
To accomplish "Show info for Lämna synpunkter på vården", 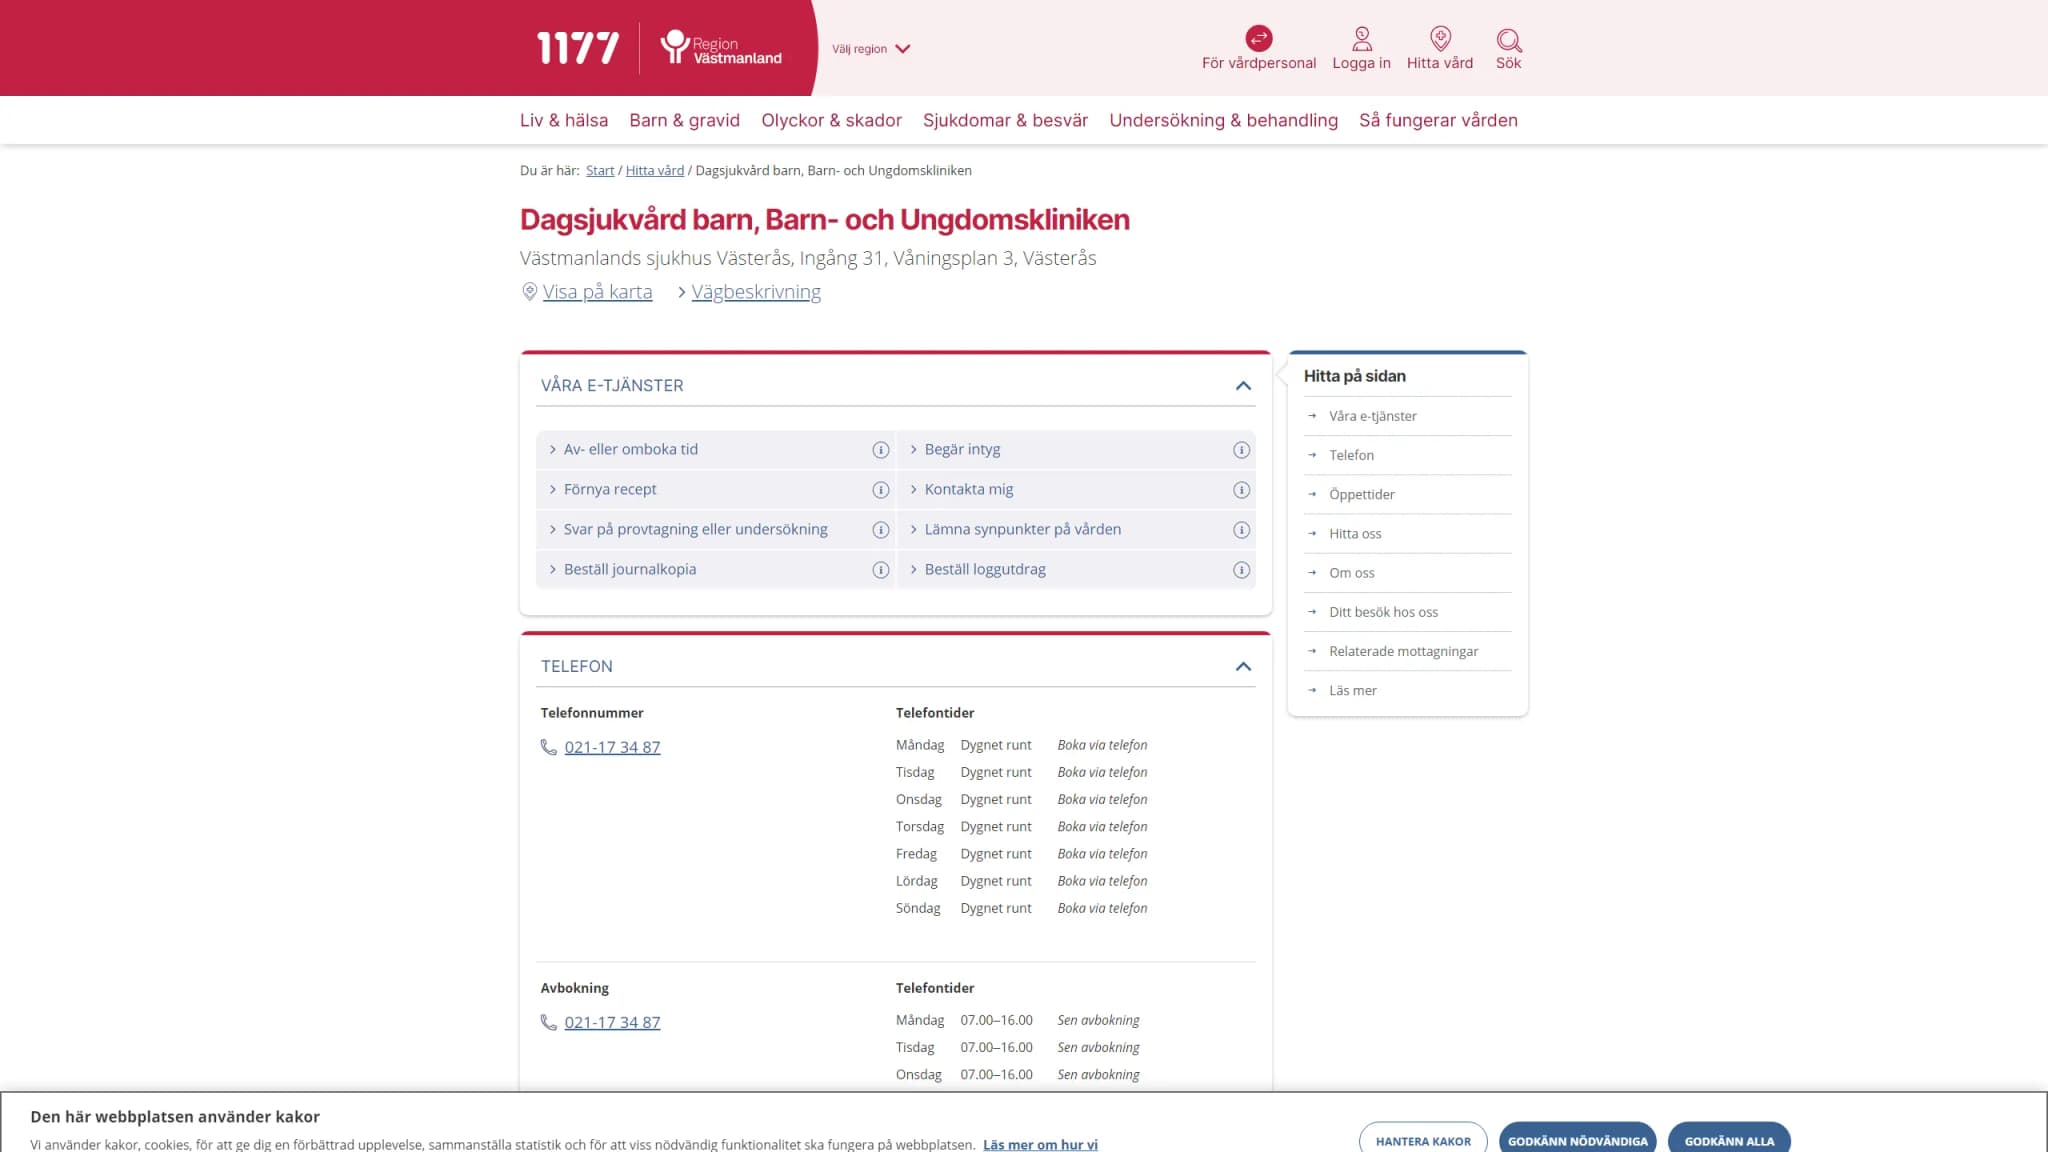I will tap(1241, 530).
